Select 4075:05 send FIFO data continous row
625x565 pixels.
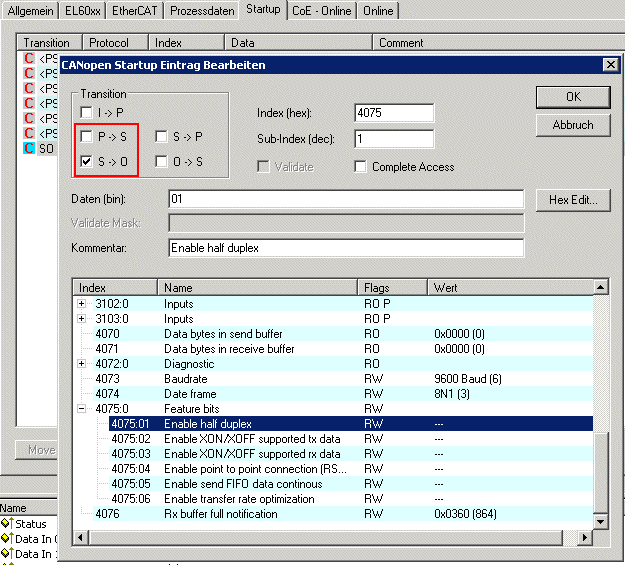click(351, 484)
